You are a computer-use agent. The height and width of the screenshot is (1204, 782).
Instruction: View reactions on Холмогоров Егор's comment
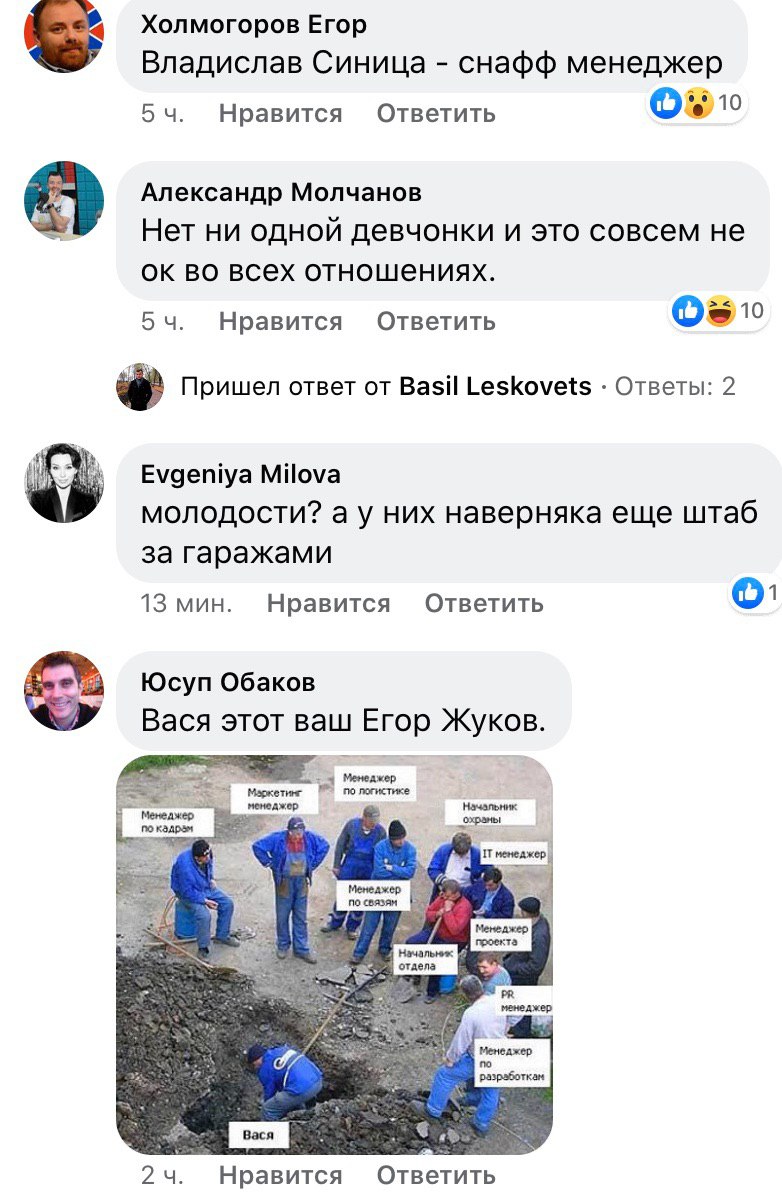[697, 102]
